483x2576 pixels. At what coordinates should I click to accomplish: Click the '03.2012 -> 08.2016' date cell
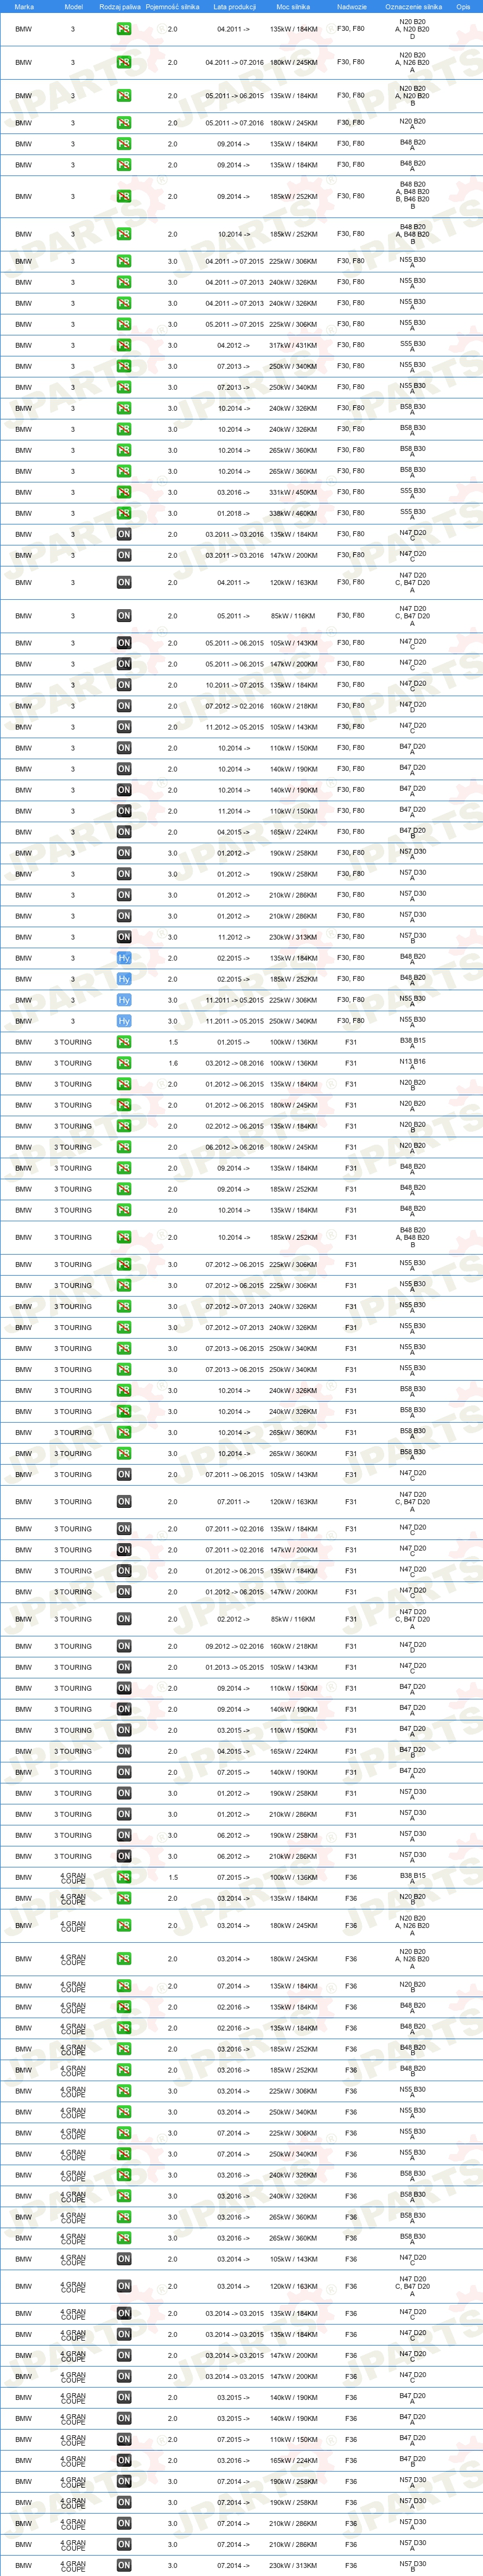click(234, 1063)
